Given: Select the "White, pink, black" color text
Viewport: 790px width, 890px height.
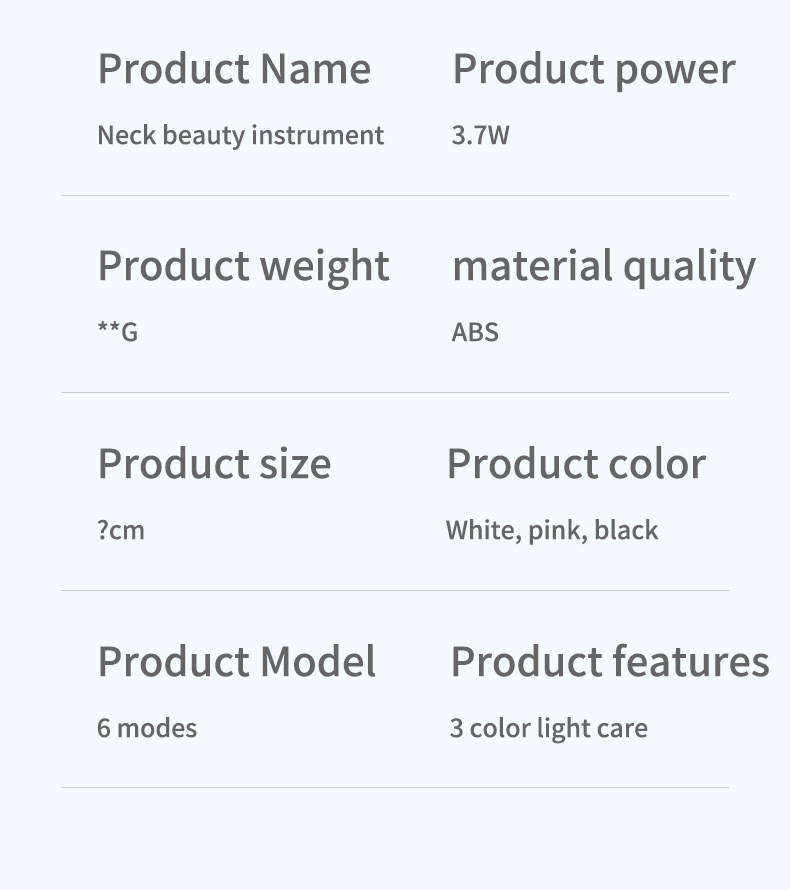Looking at the screenshot, I should (552, 530).
